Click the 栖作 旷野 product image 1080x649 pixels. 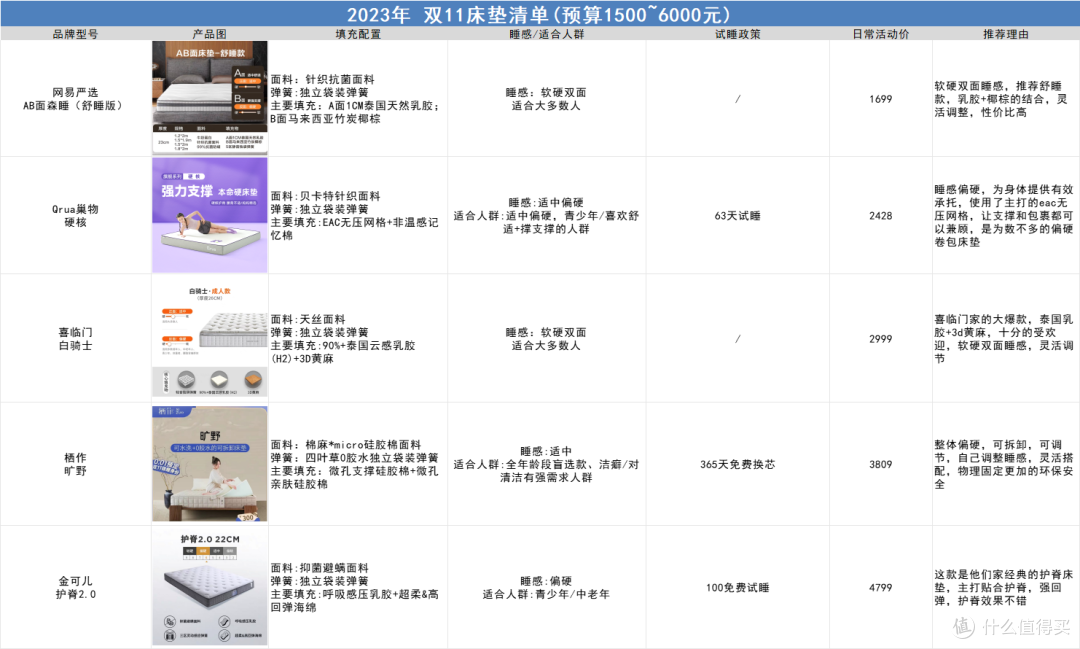tap(210, 464)
